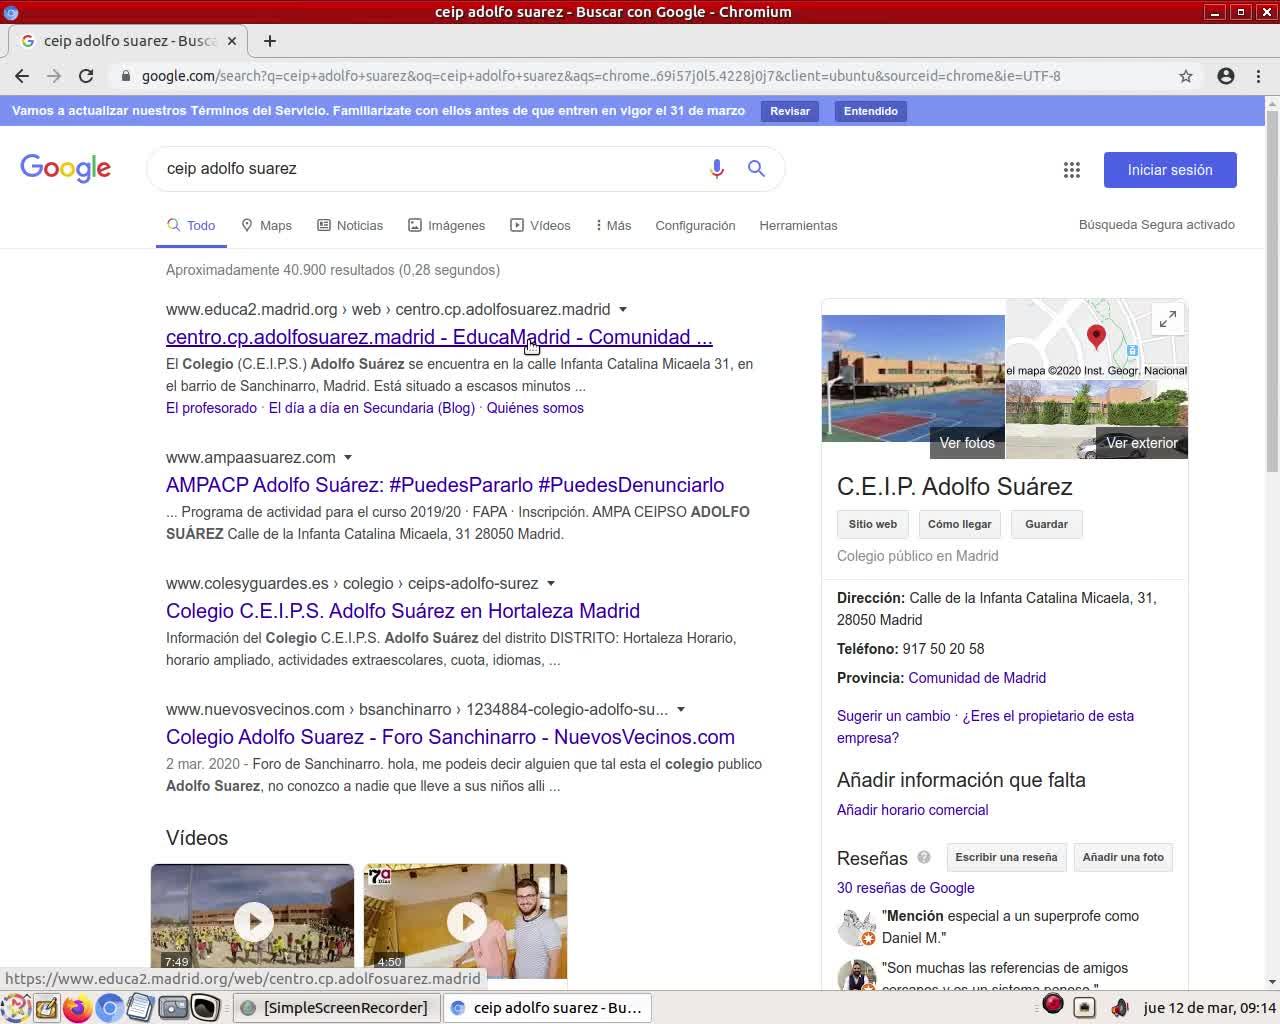View site information via the lock icon
This screenshot has height=1024, width=1280.
tap(126, 76)
